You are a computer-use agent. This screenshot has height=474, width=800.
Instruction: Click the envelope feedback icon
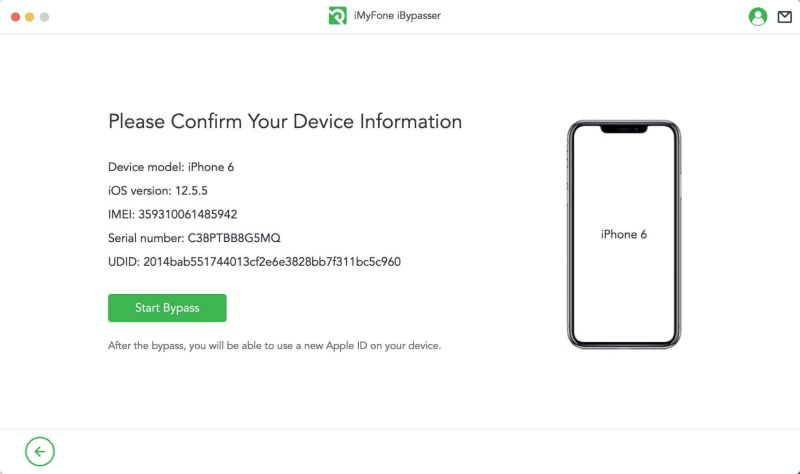(784, 16)
